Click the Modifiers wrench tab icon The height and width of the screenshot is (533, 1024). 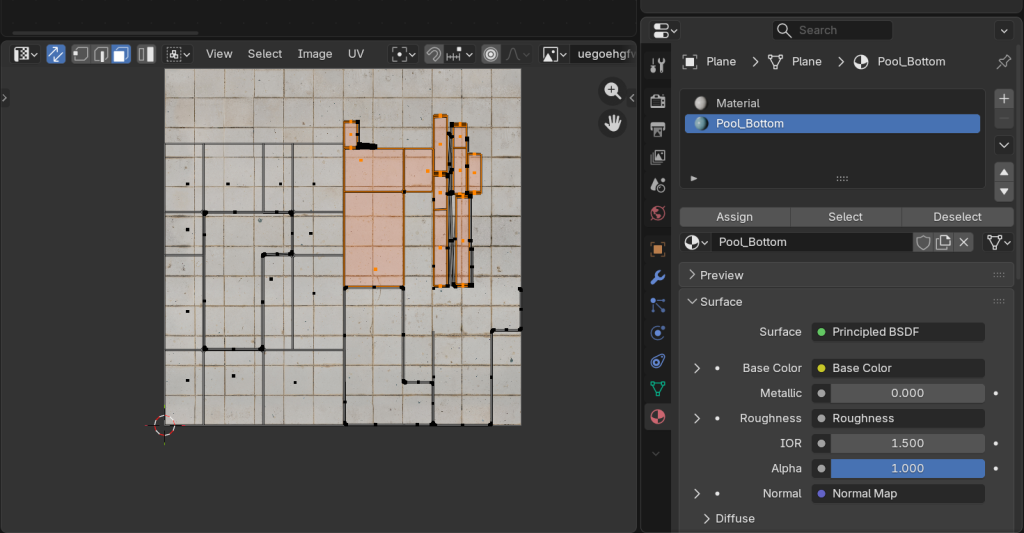pos(657,277)
